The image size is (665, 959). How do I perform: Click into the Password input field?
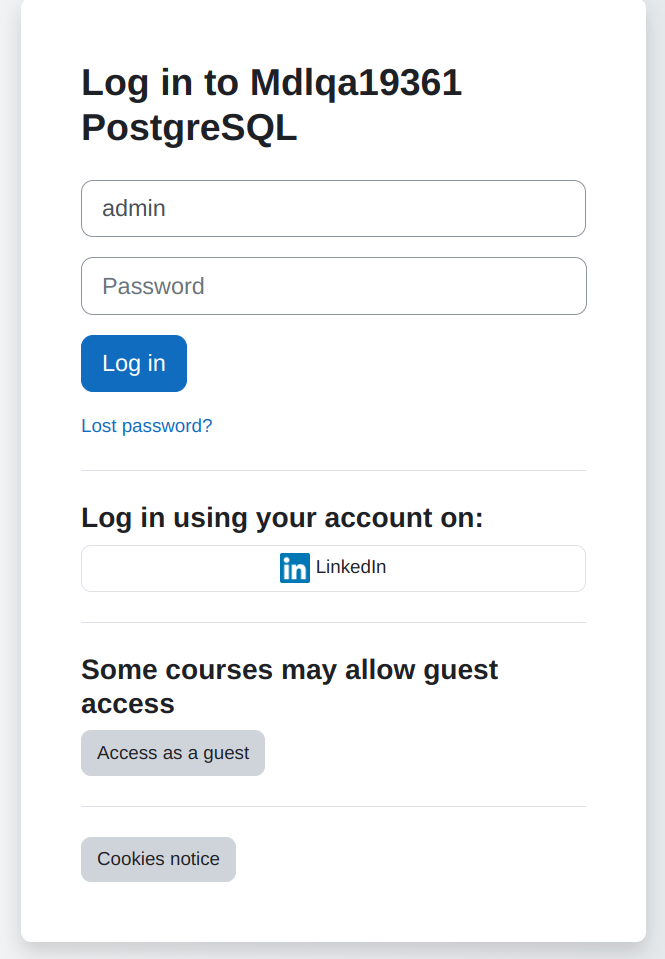pyautogui.click(x=334, y=286)
